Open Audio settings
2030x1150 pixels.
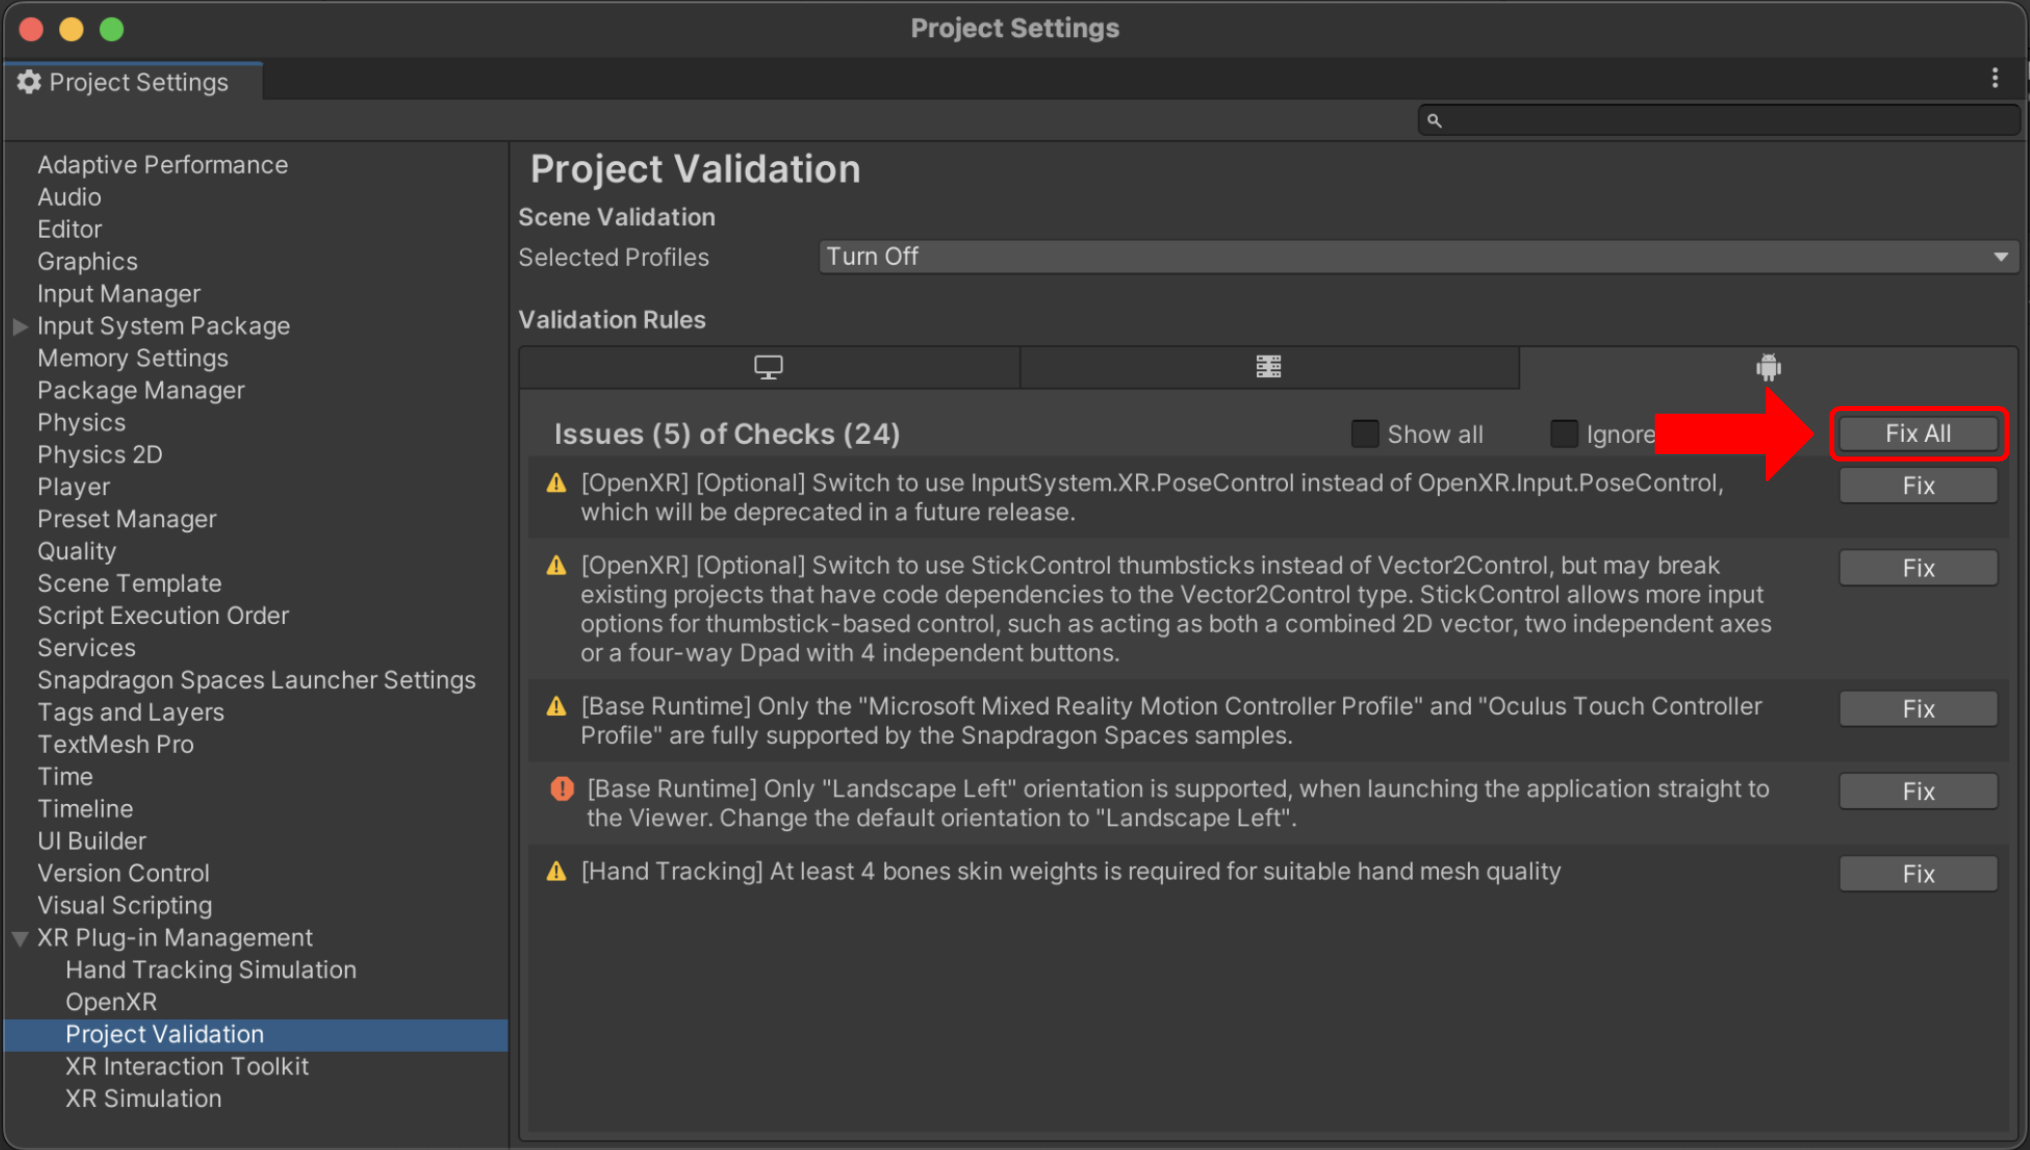69,197
